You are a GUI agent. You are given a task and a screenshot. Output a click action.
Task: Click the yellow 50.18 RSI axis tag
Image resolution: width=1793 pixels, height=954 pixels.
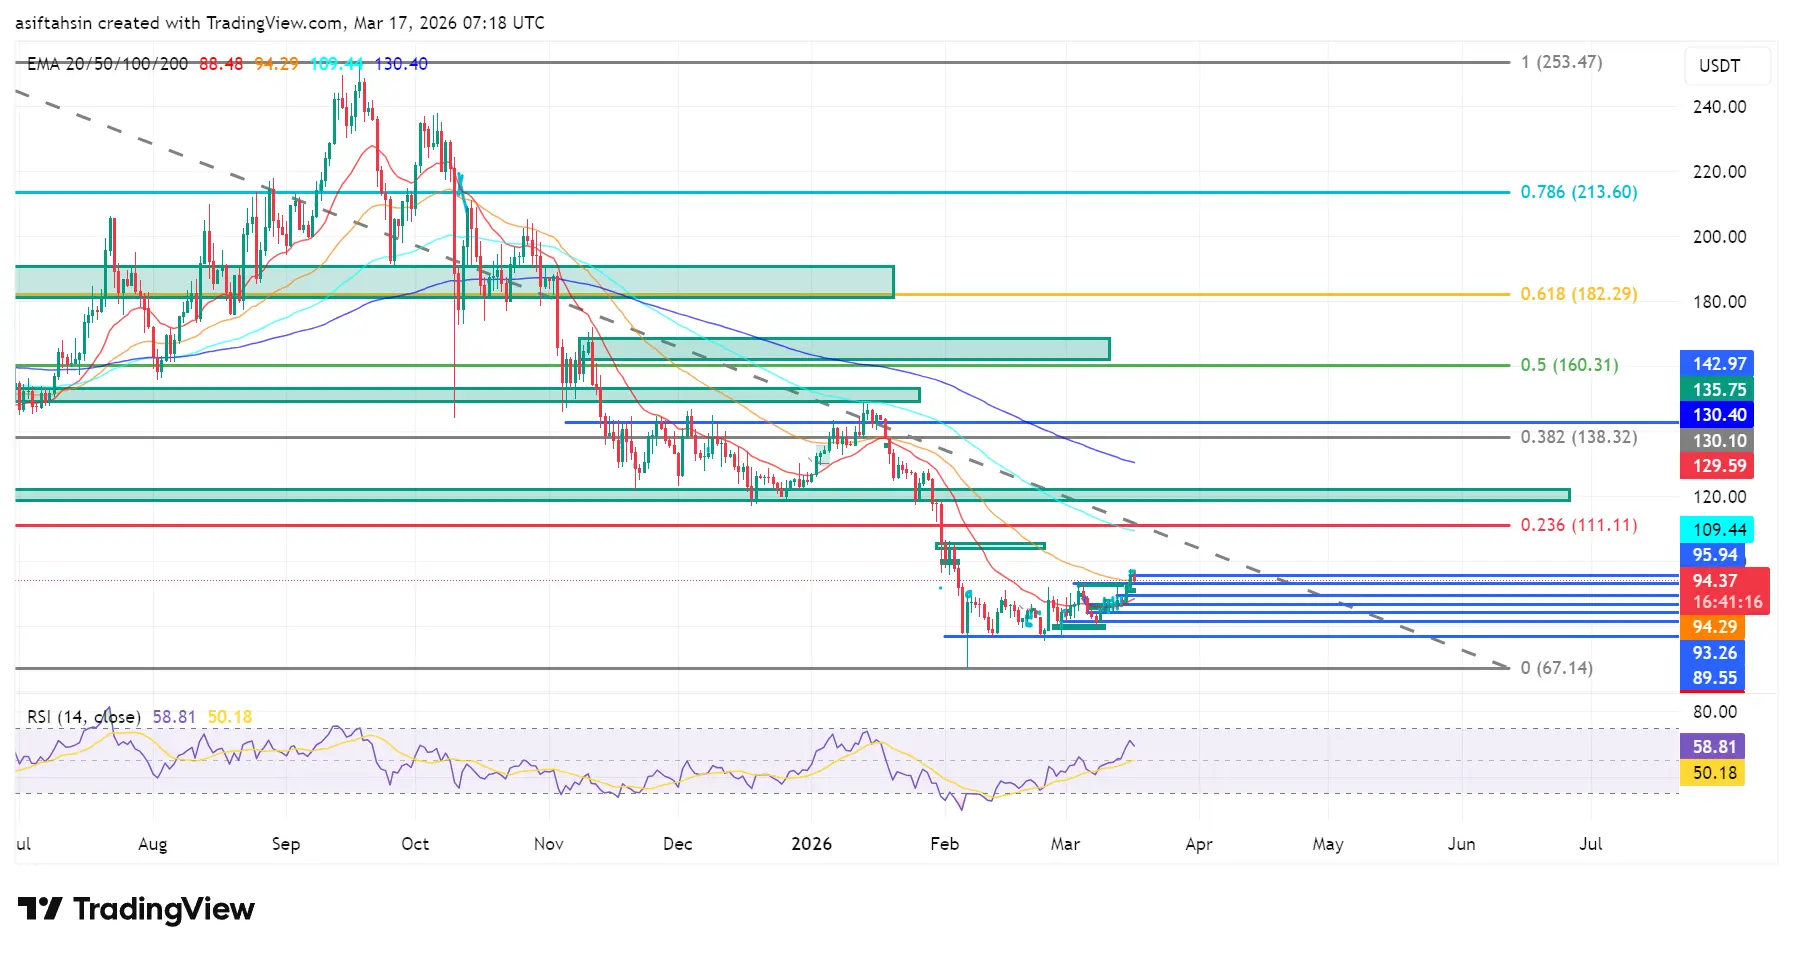1712,773
